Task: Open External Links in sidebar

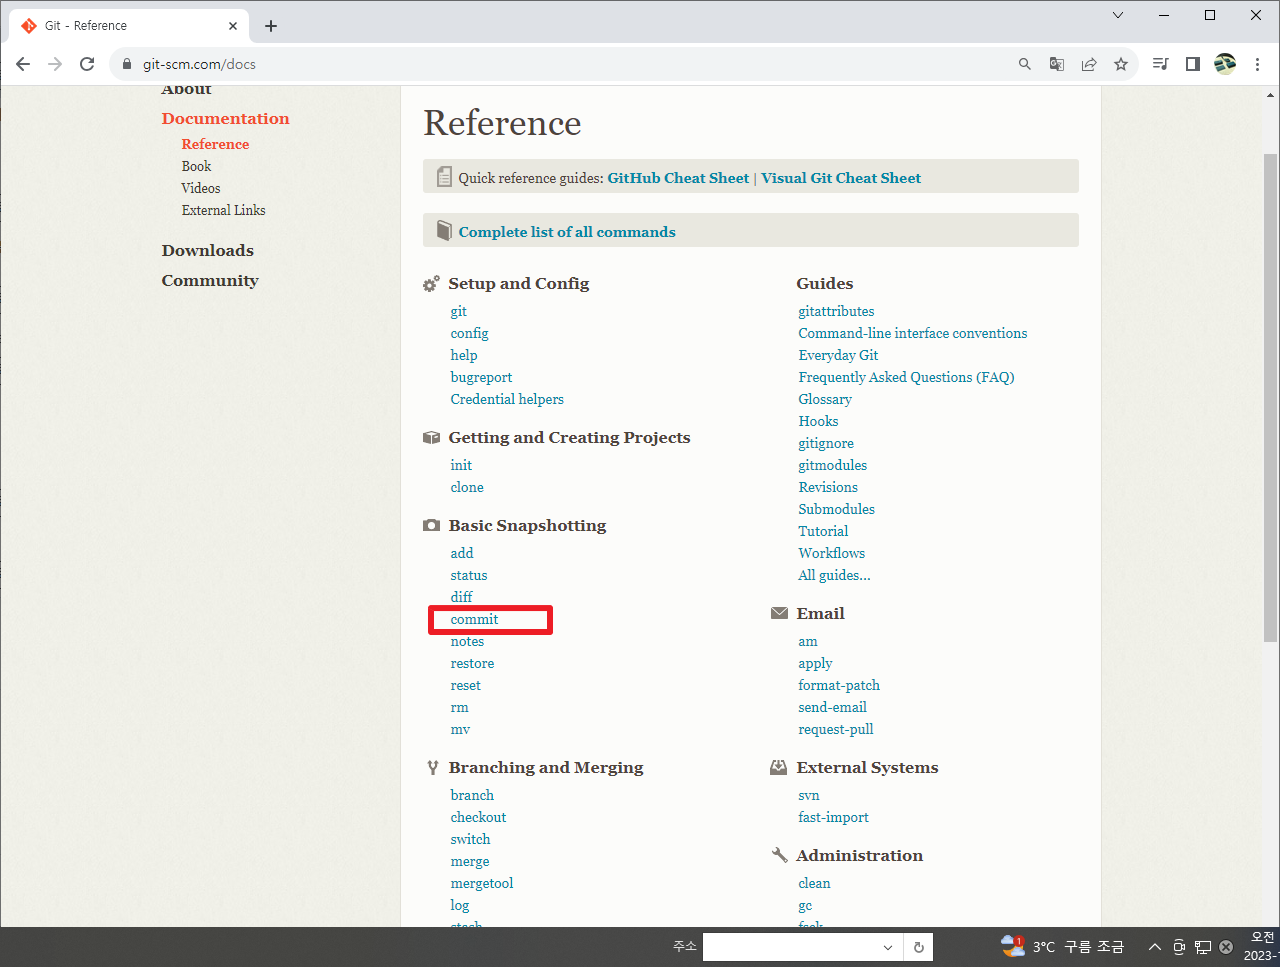Action: [223, 210]
